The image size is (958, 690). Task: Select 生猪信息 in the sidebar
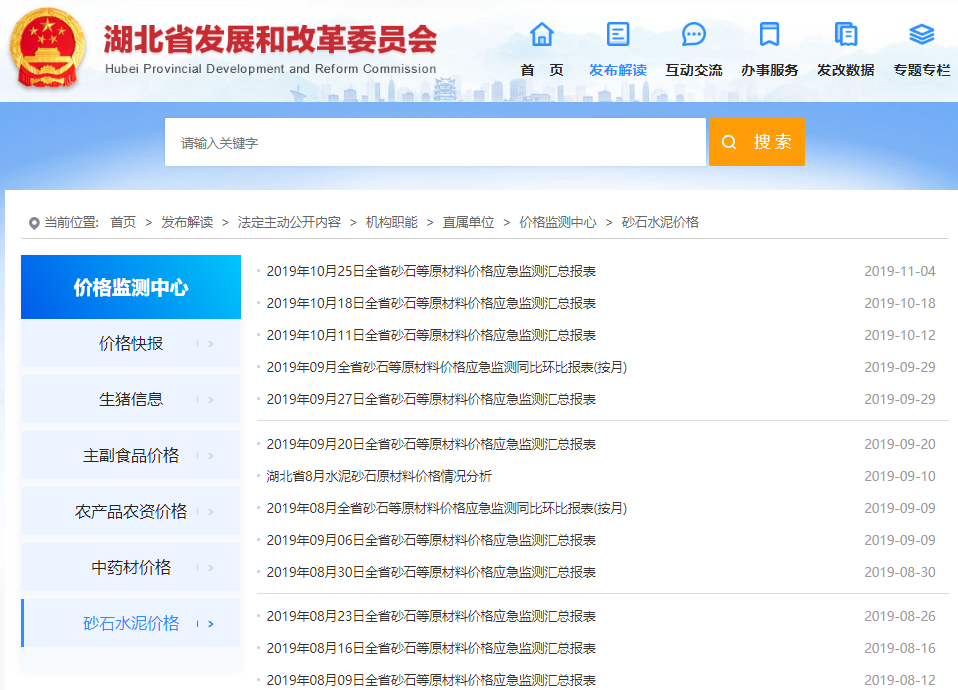(x=131, y=400)
